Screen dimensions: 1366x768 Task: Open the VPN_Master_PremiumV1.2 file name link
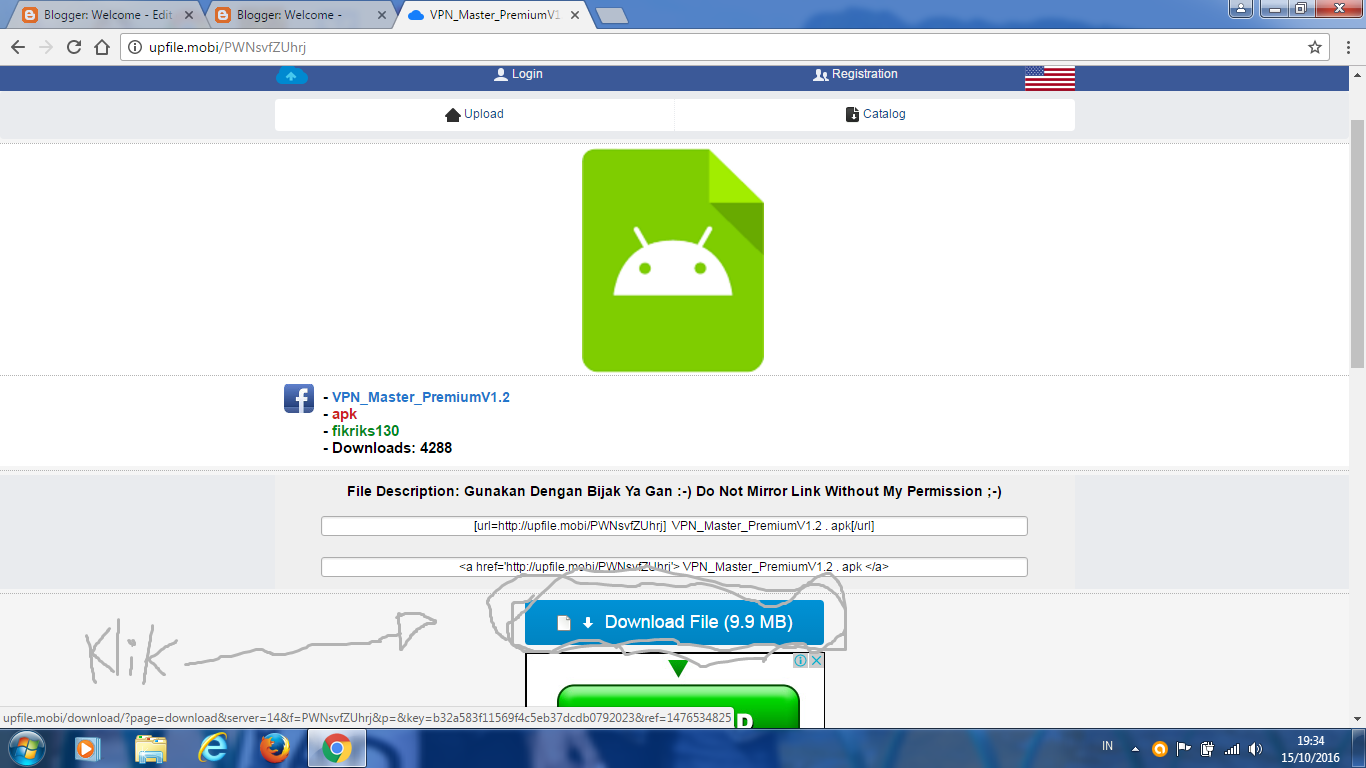tap(421, 397)
